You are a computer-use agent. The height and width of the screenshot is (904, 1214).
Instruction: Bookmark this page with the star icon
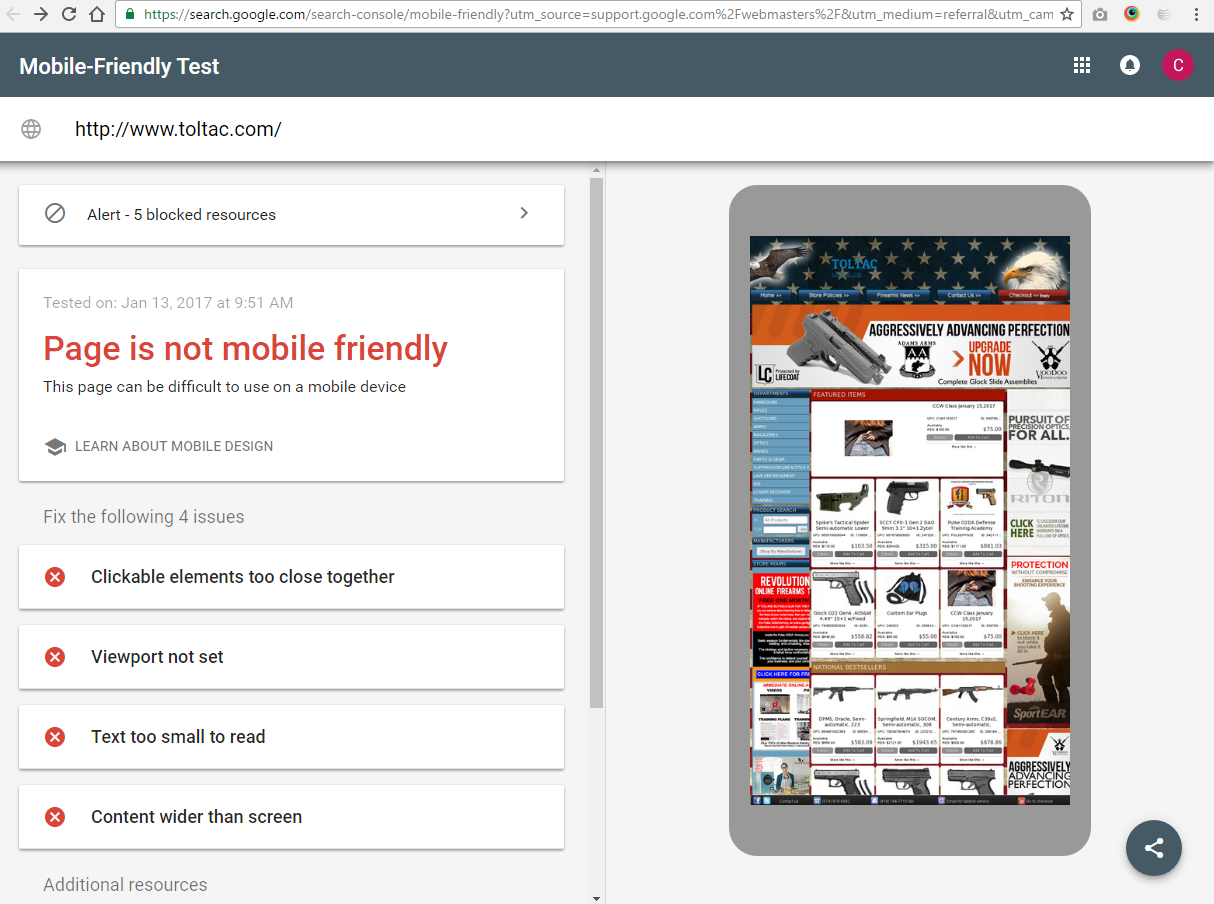(x=1067, y=14)
